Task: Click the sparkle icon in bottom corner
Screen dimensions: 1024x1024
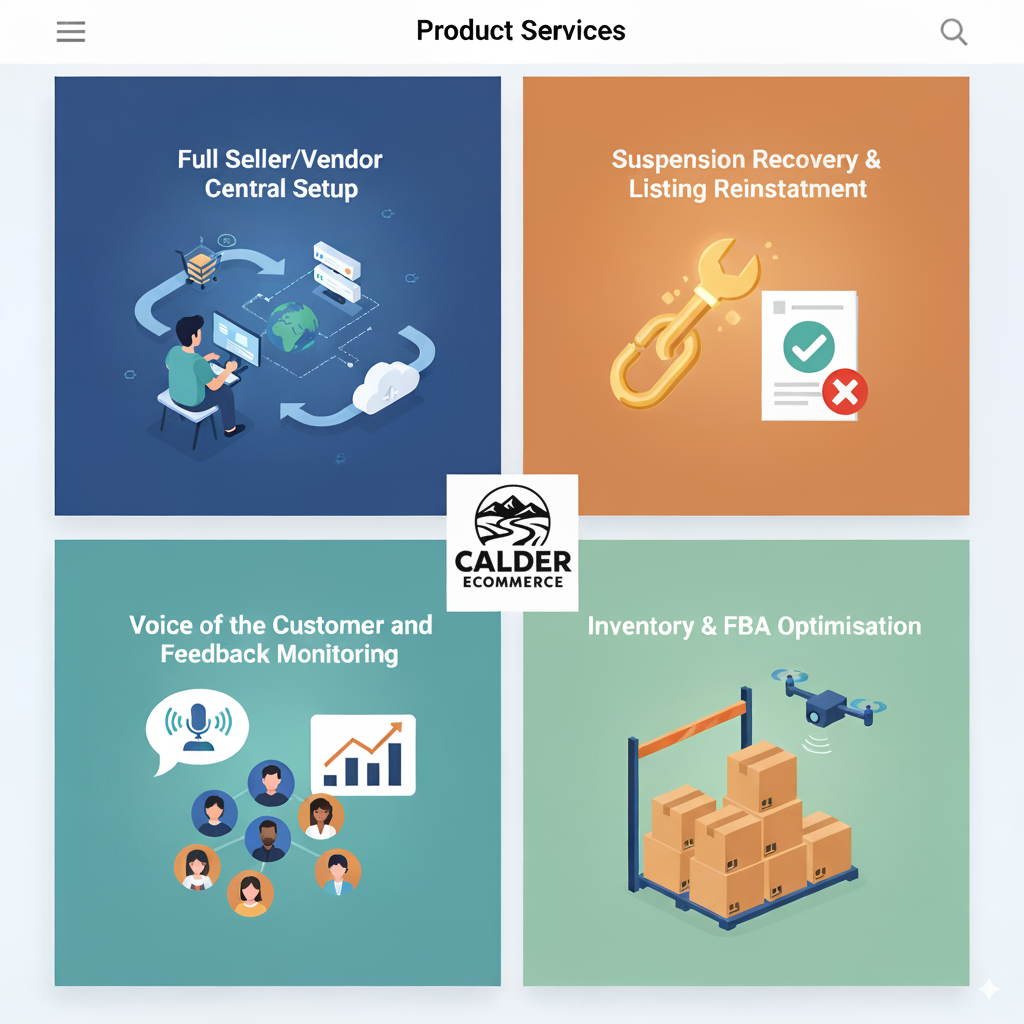Action: (988, 989)
